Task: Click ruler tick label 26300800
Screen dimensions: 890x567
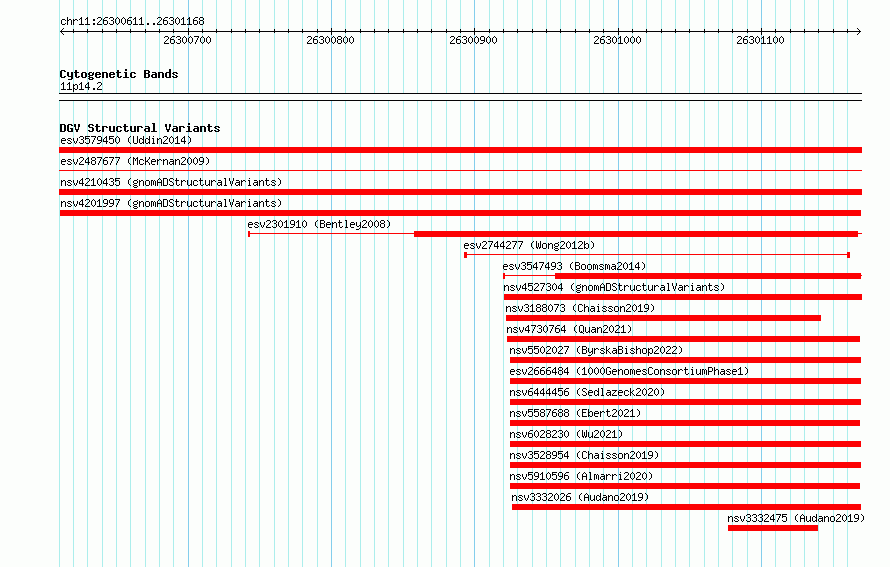Action: 330,40
